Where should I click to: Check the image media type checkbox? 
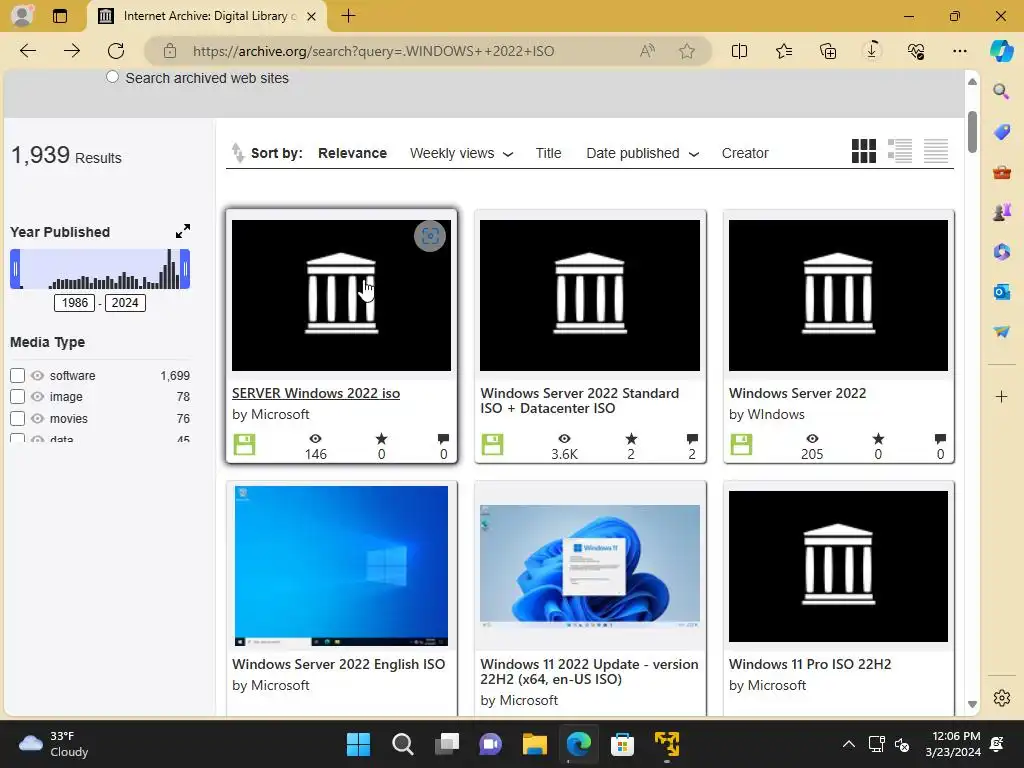(18, 396)
